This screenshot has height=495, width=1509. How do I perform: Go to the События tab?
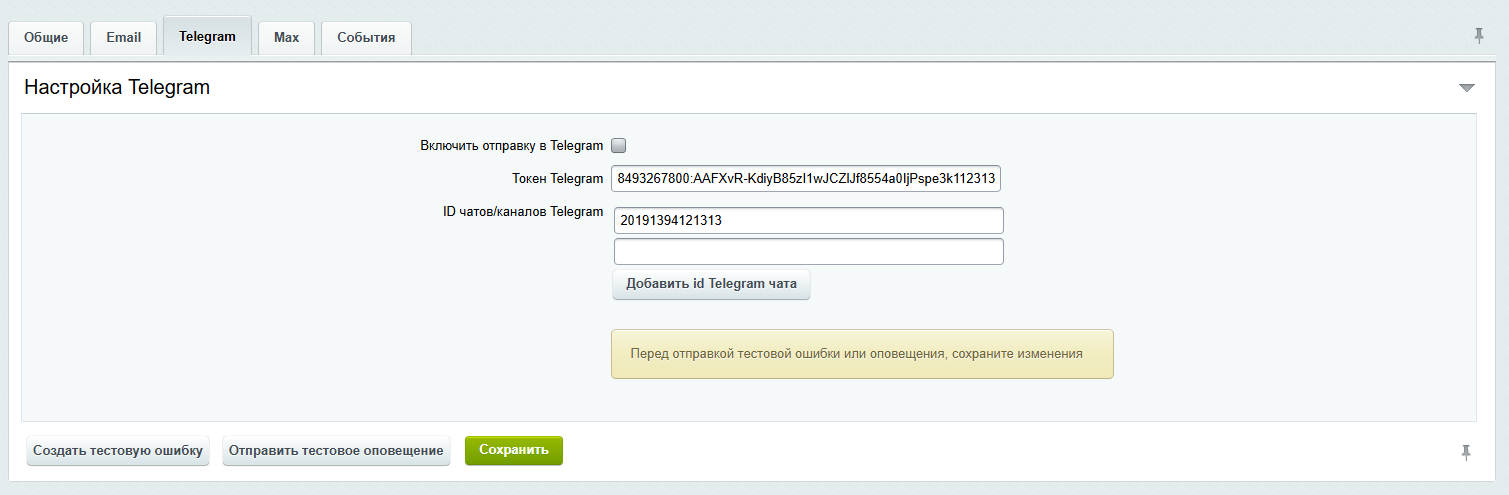[x=366, y=38]
